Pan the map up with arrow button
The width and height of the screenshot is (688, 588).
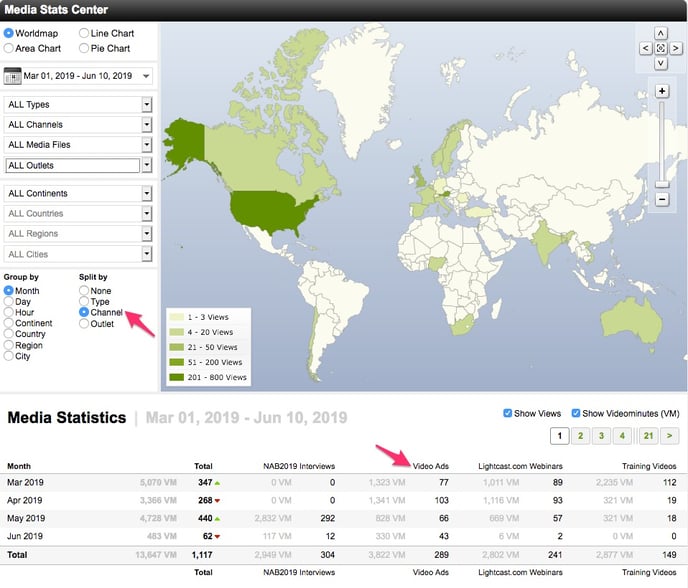659,33
